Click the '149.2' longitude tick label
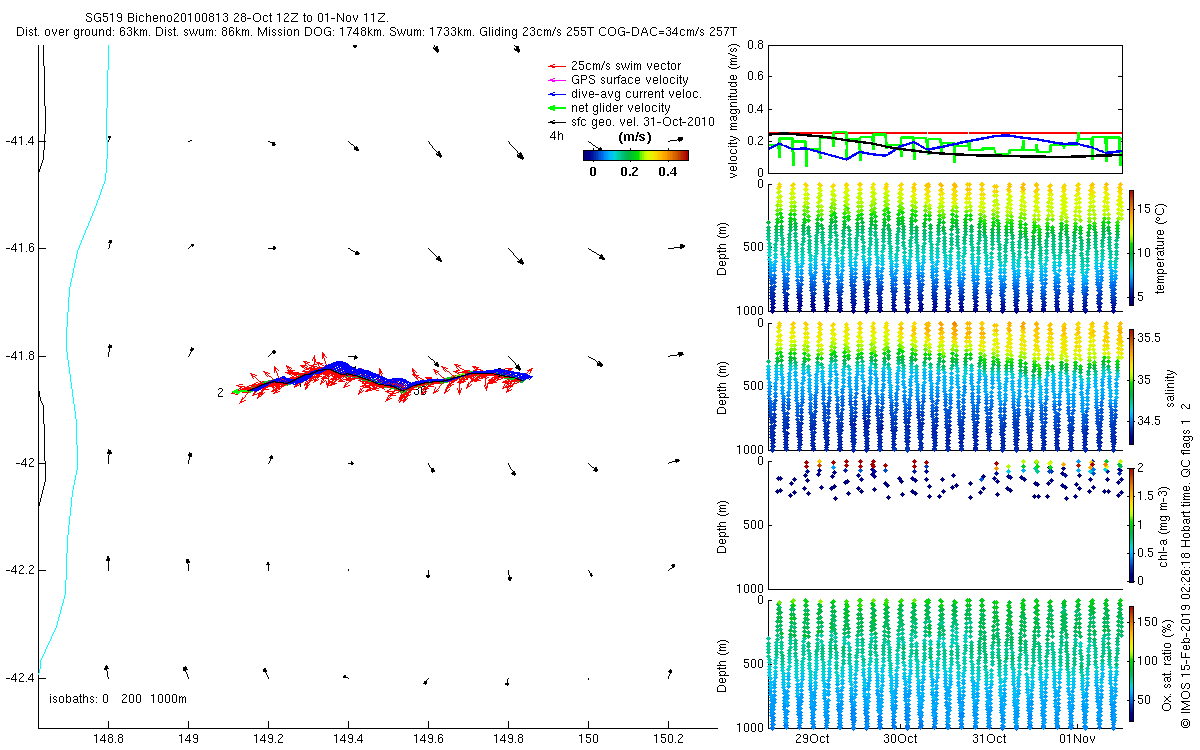The image size is (1200, 750). tap(268, 740)
